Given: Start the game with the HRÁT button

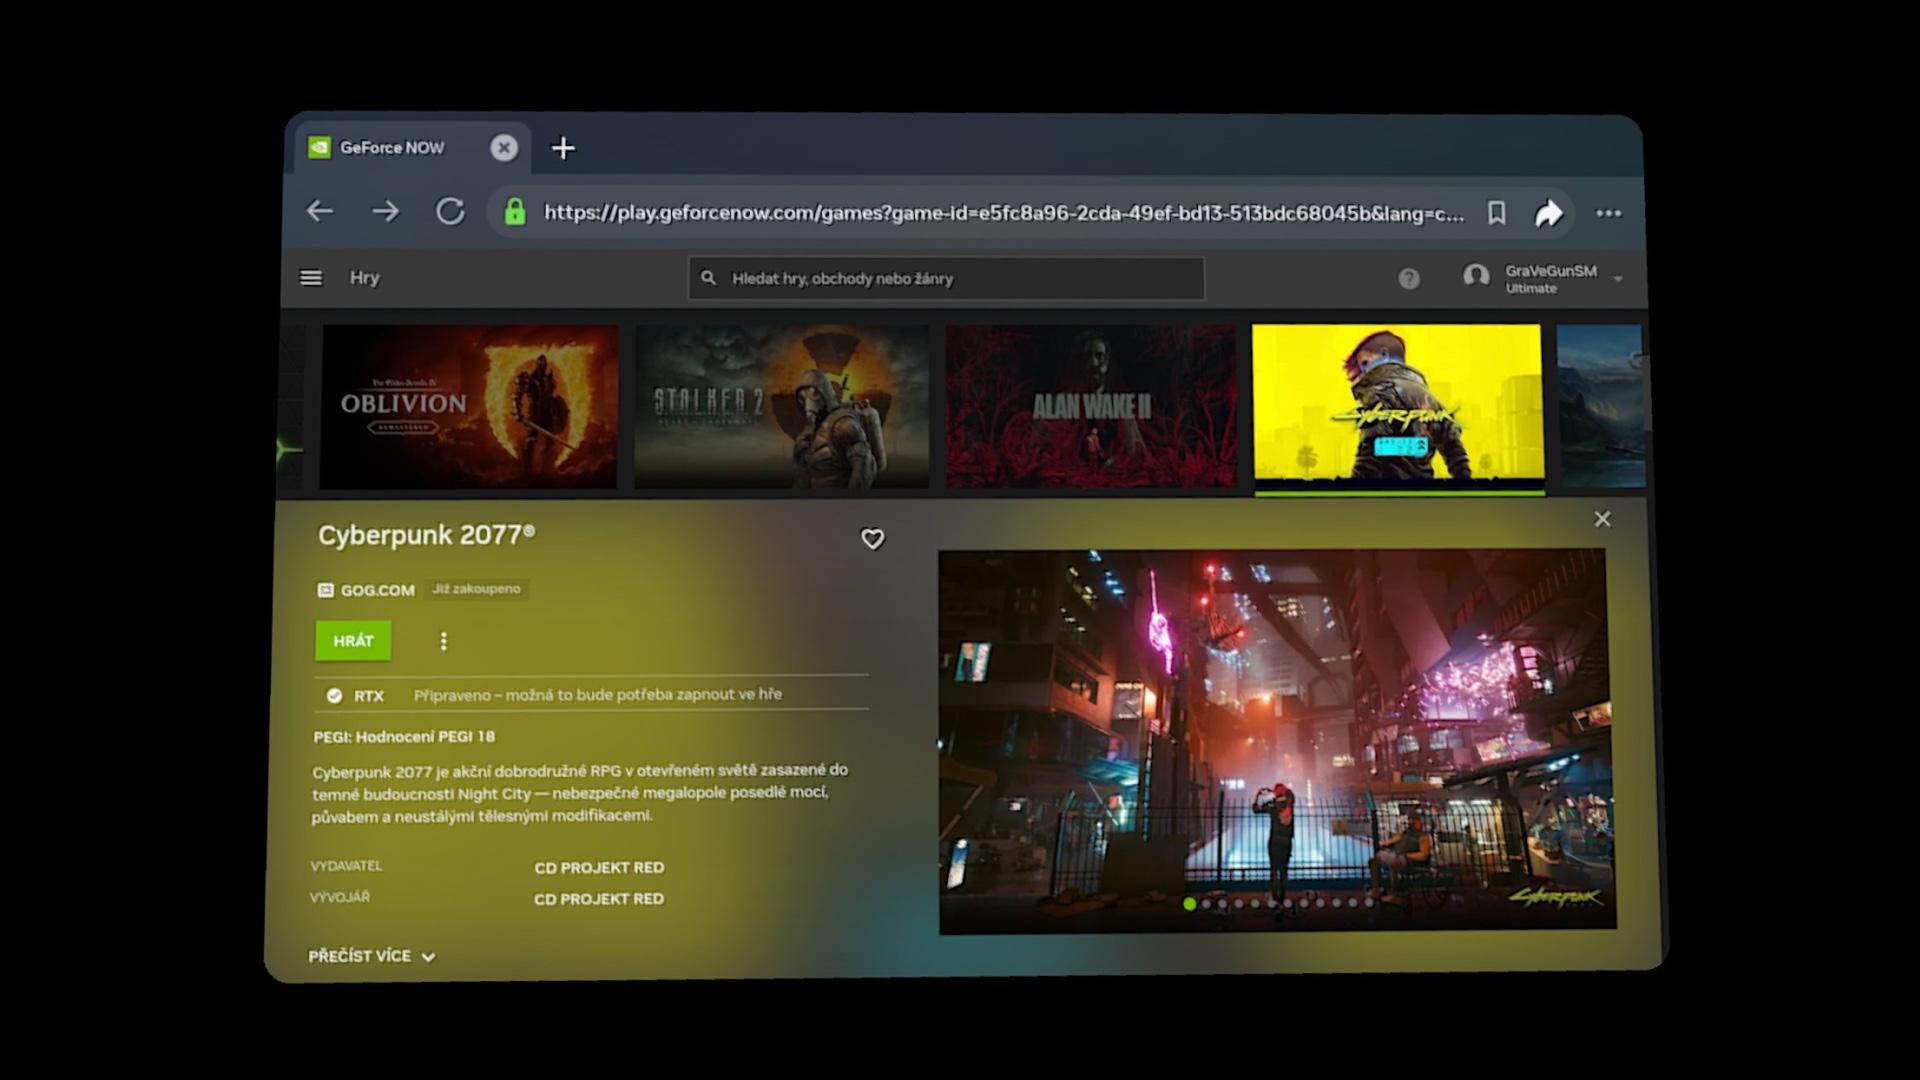Looking at the screenshot, I should pos(353,641).
